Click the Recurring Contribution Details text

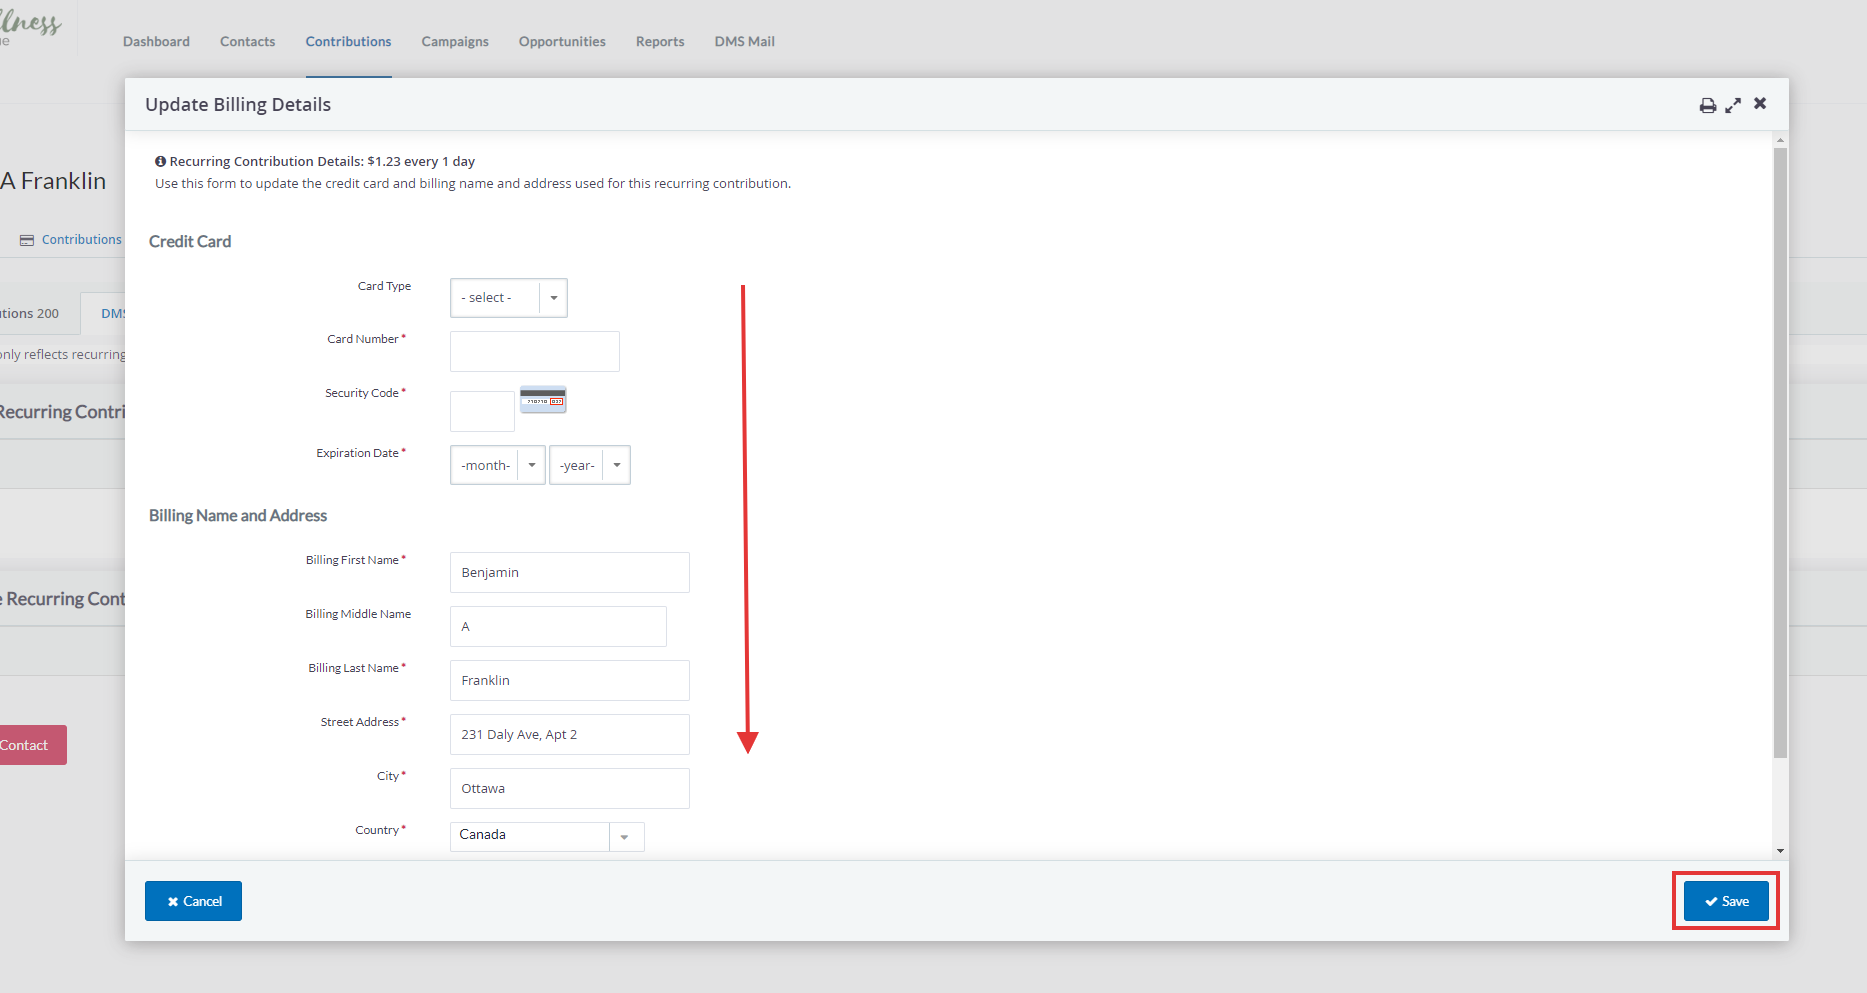click(322, 161)
